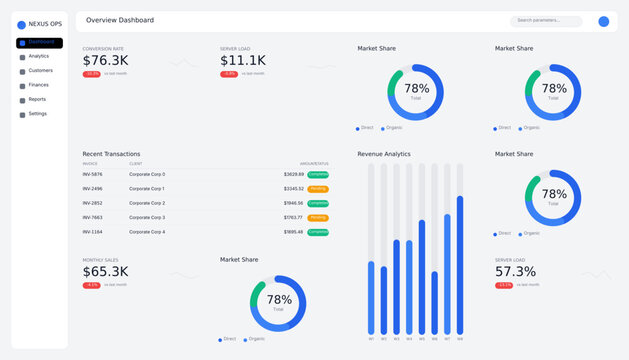Click Completed badge on INV-5876 row

318,175
